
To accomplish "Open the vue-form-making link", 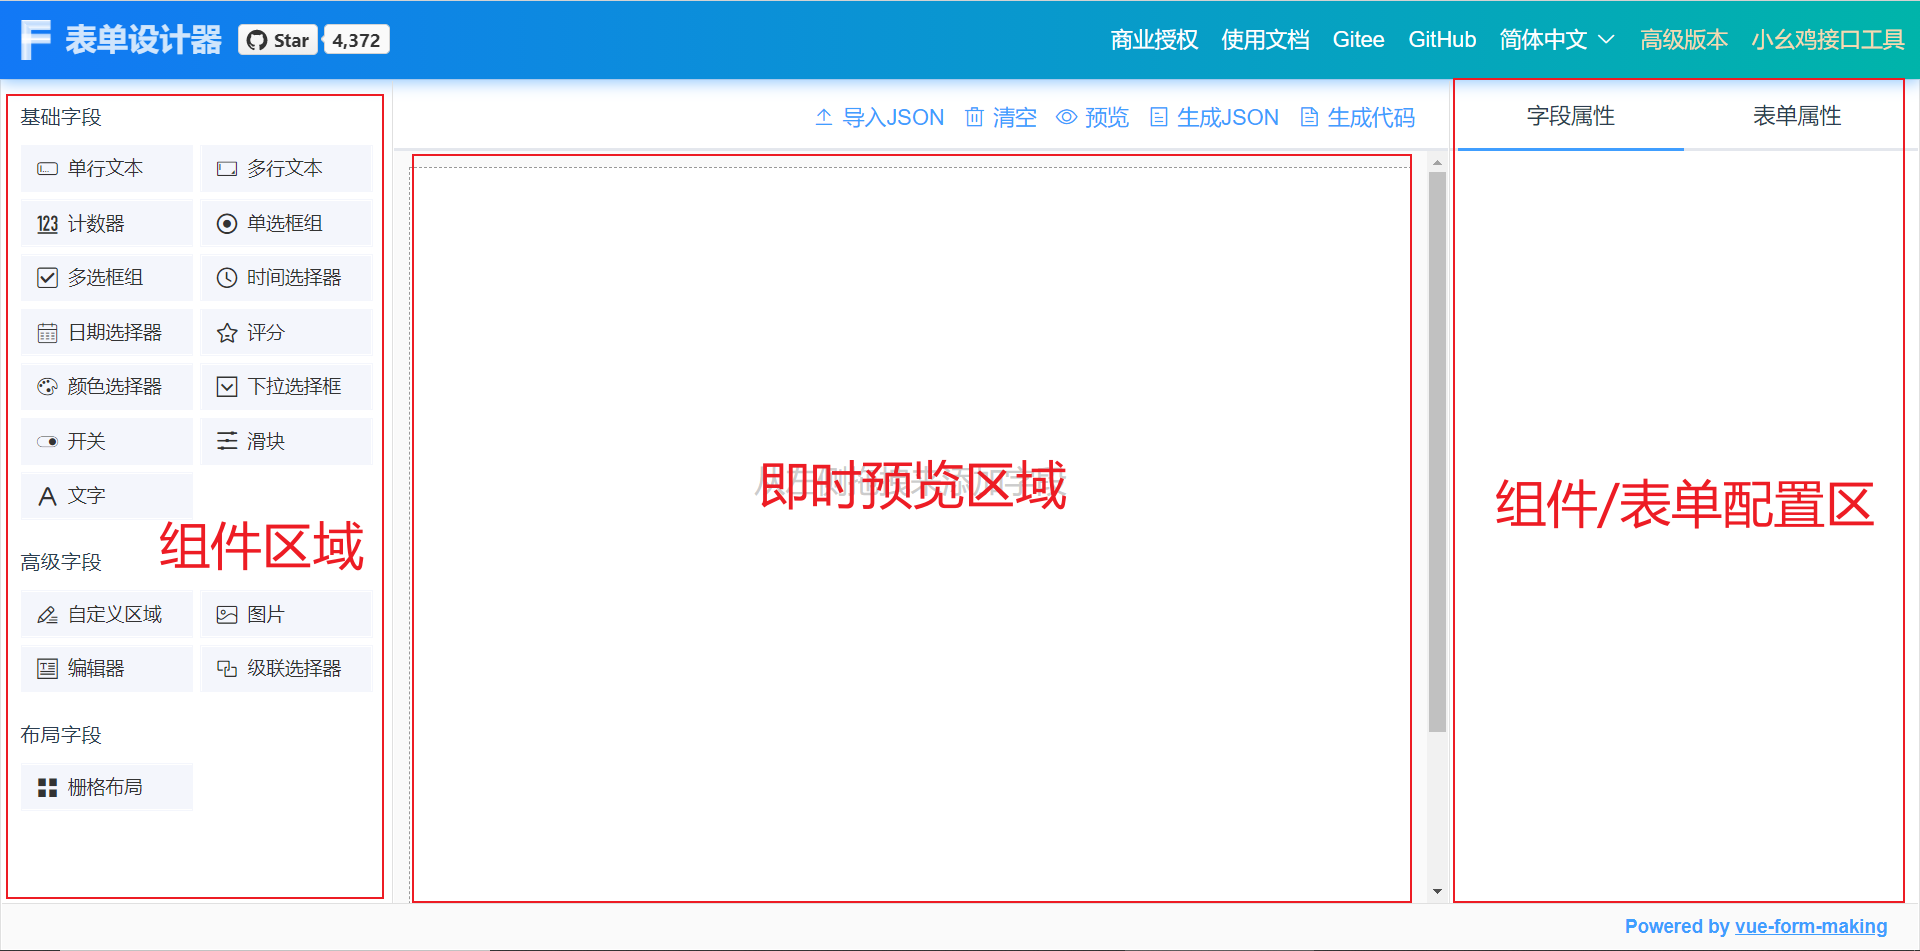I will click(1812, 926).
